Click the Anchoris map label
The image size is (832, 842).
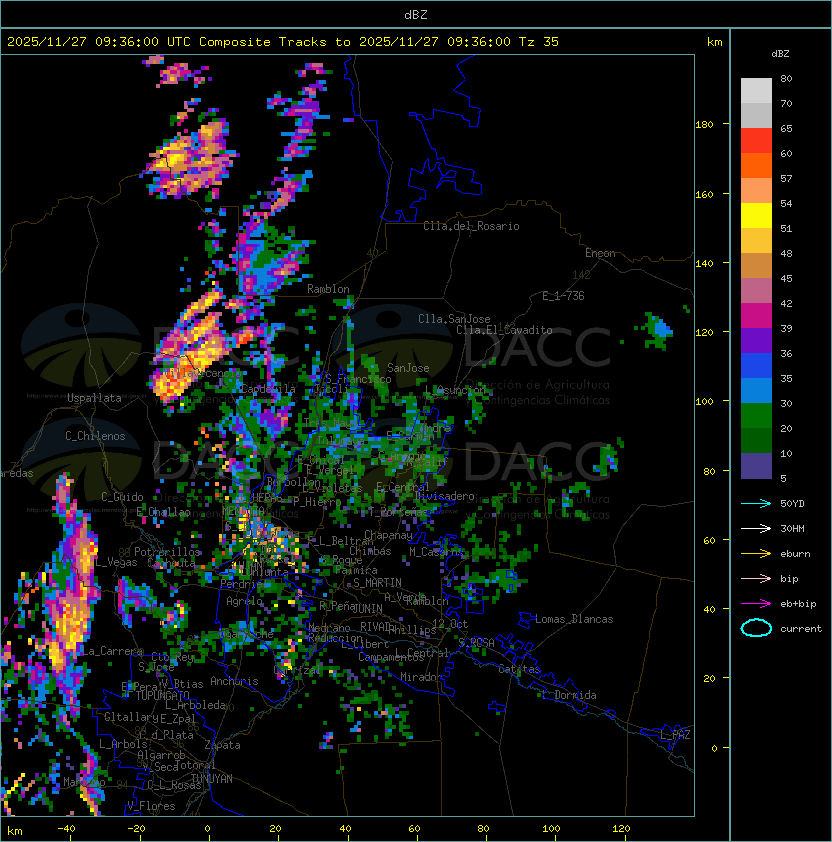pos(234,681)
